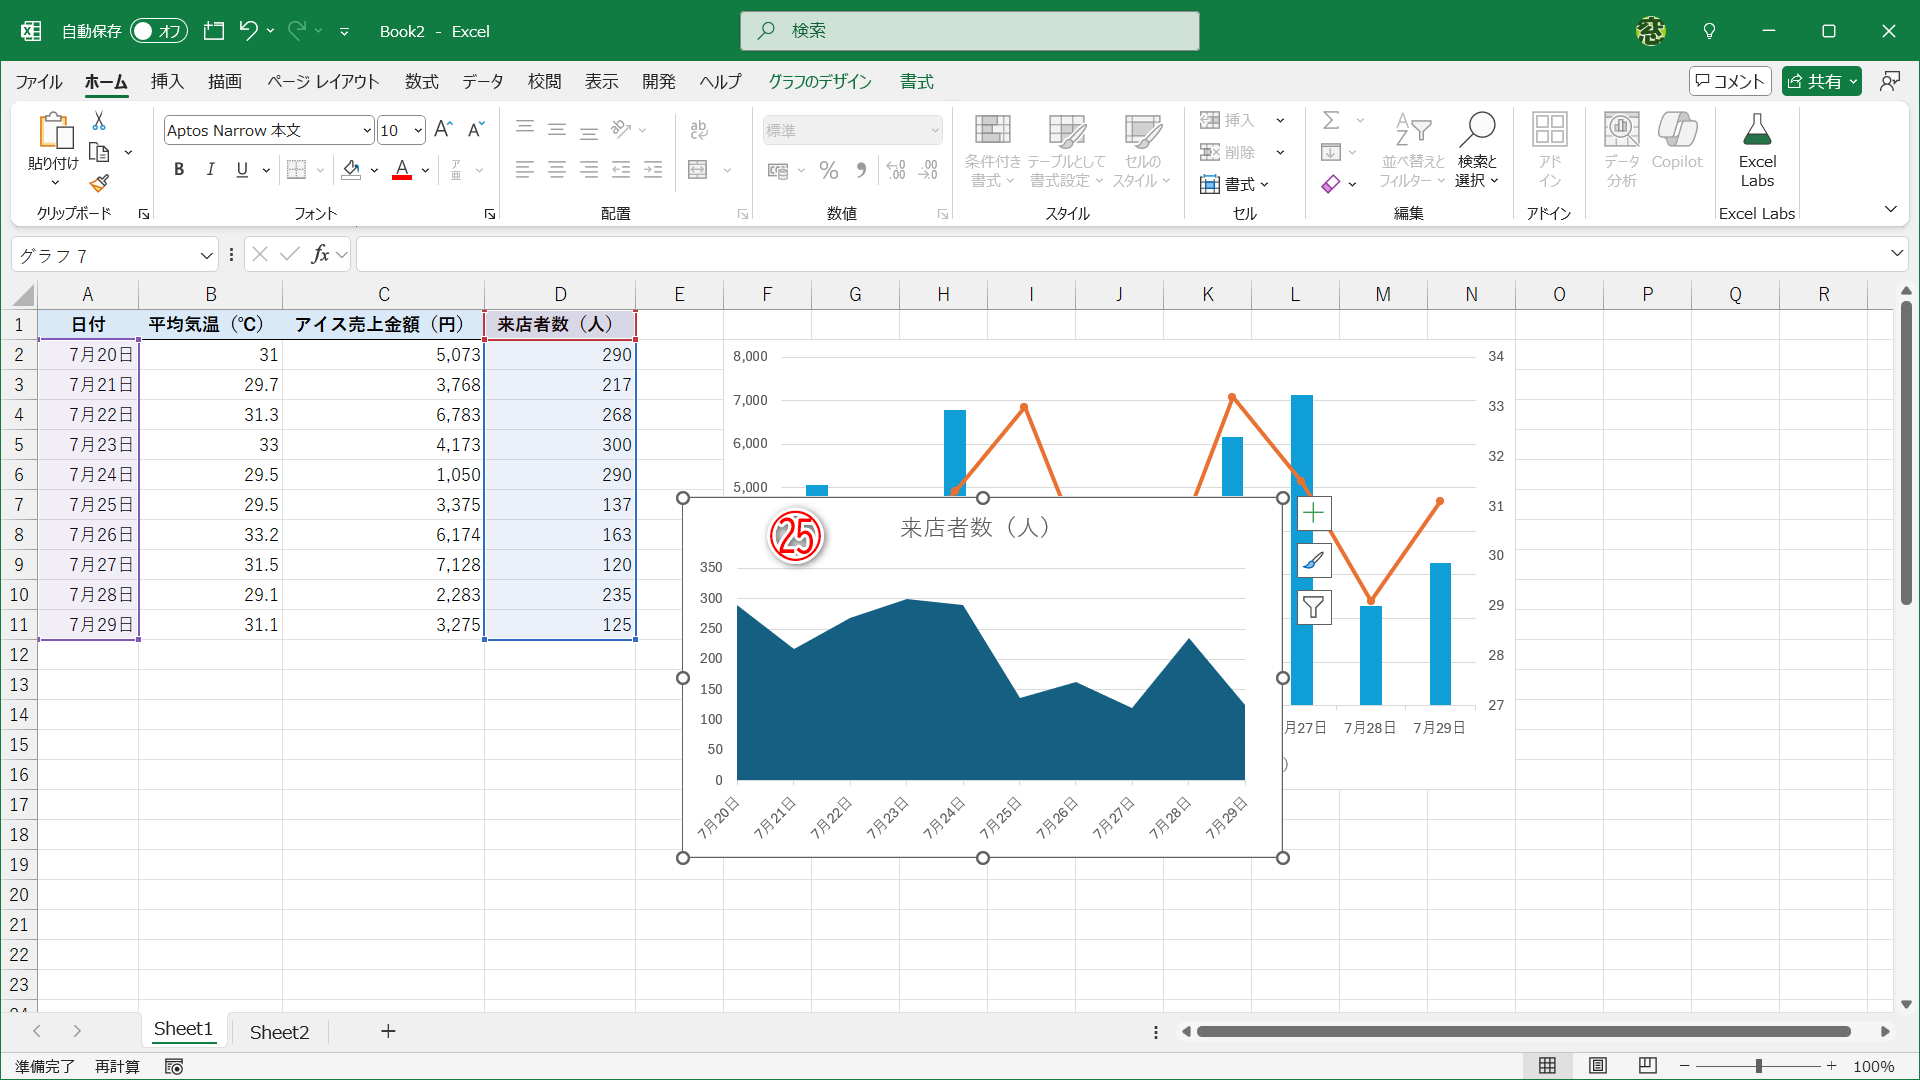1920x1080 pixels.
Task: Toggle Italic formatting
Action: tap(210, 170)
